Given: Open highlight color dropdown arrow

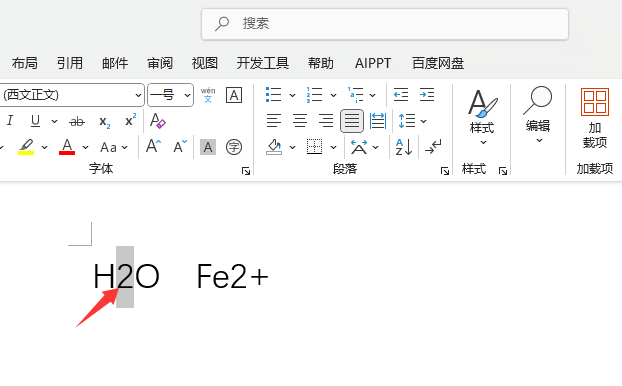Looking at the screenshot, I should tap(44, 147).
